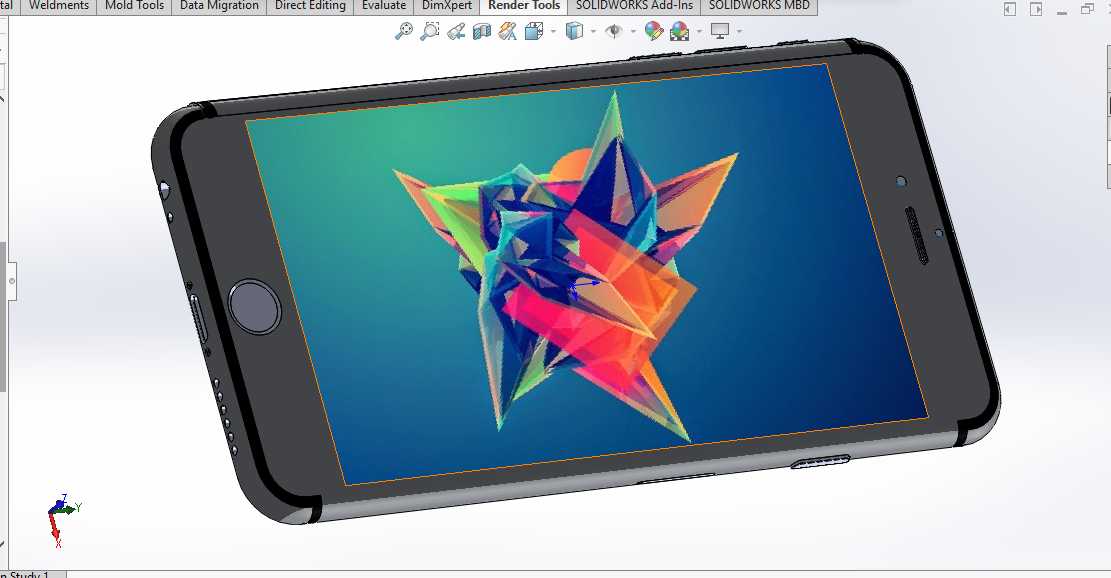Click the Apply Scene icon

click(x=679, y=31)
